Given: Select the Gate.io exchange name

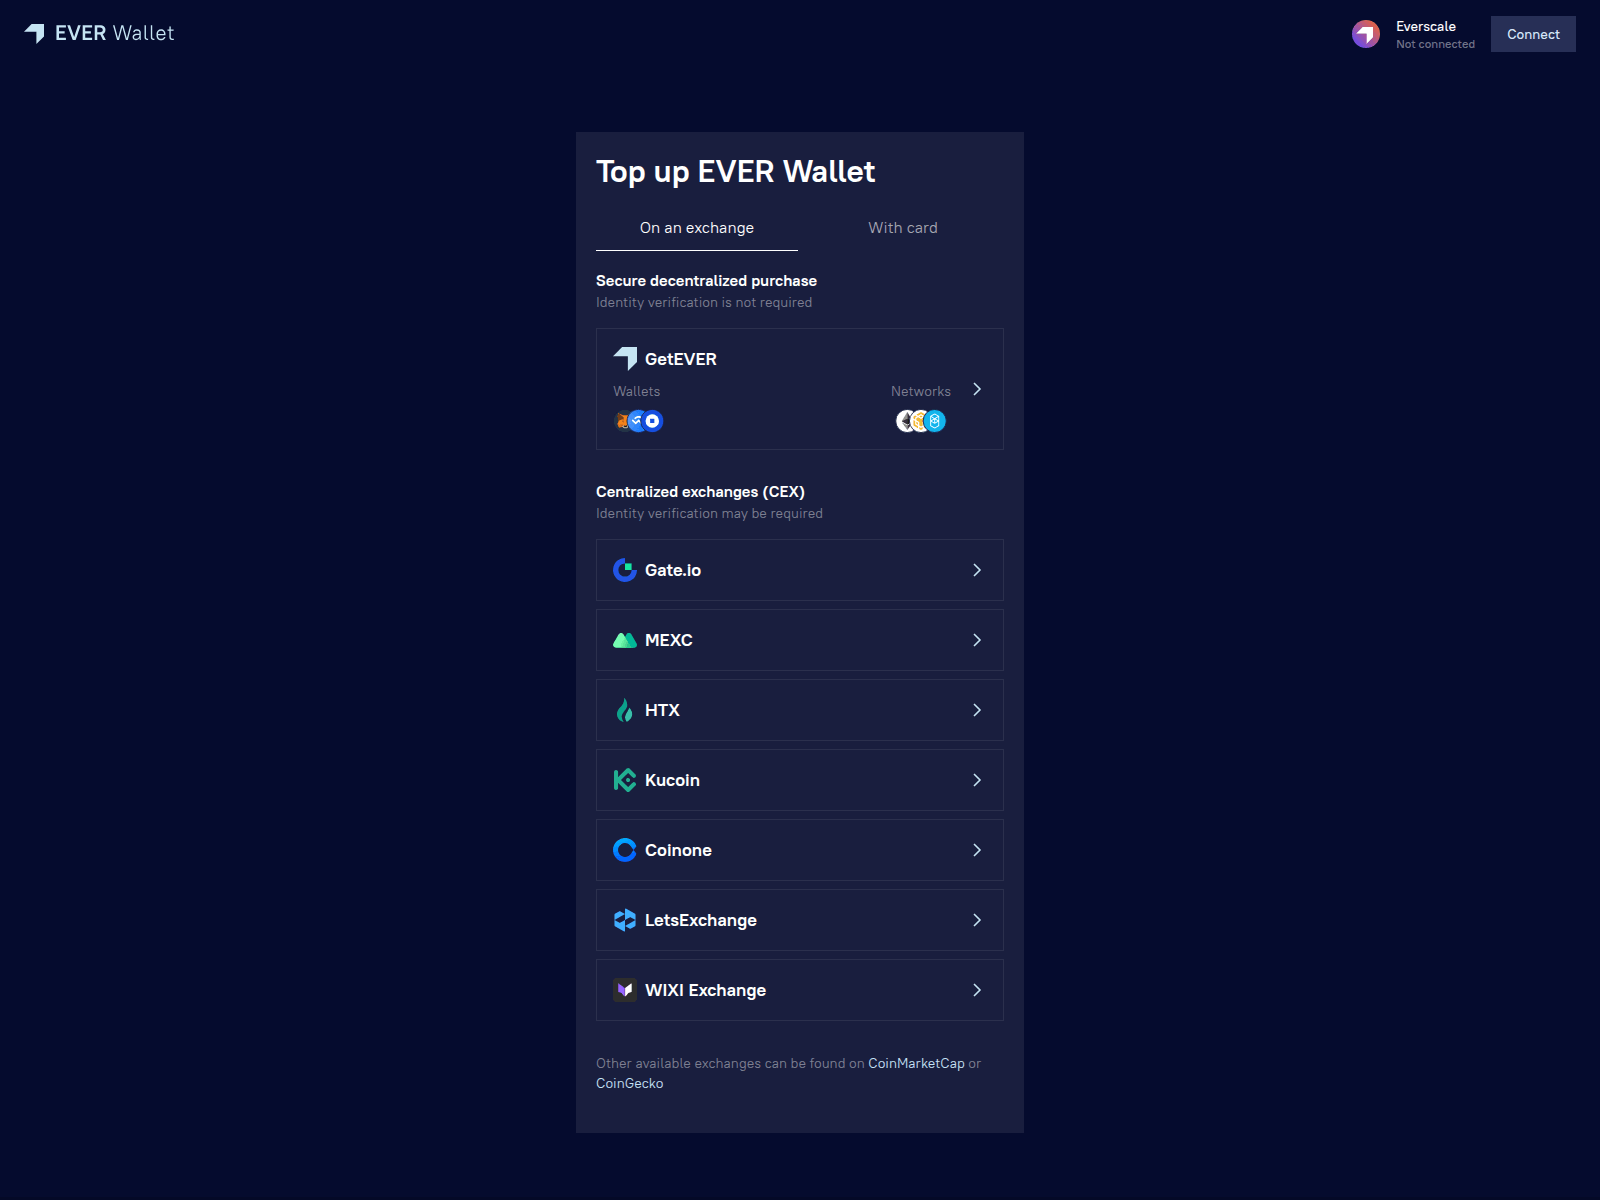Looking at the screenshot, I should pyautogui.click(x=673, y=570).
